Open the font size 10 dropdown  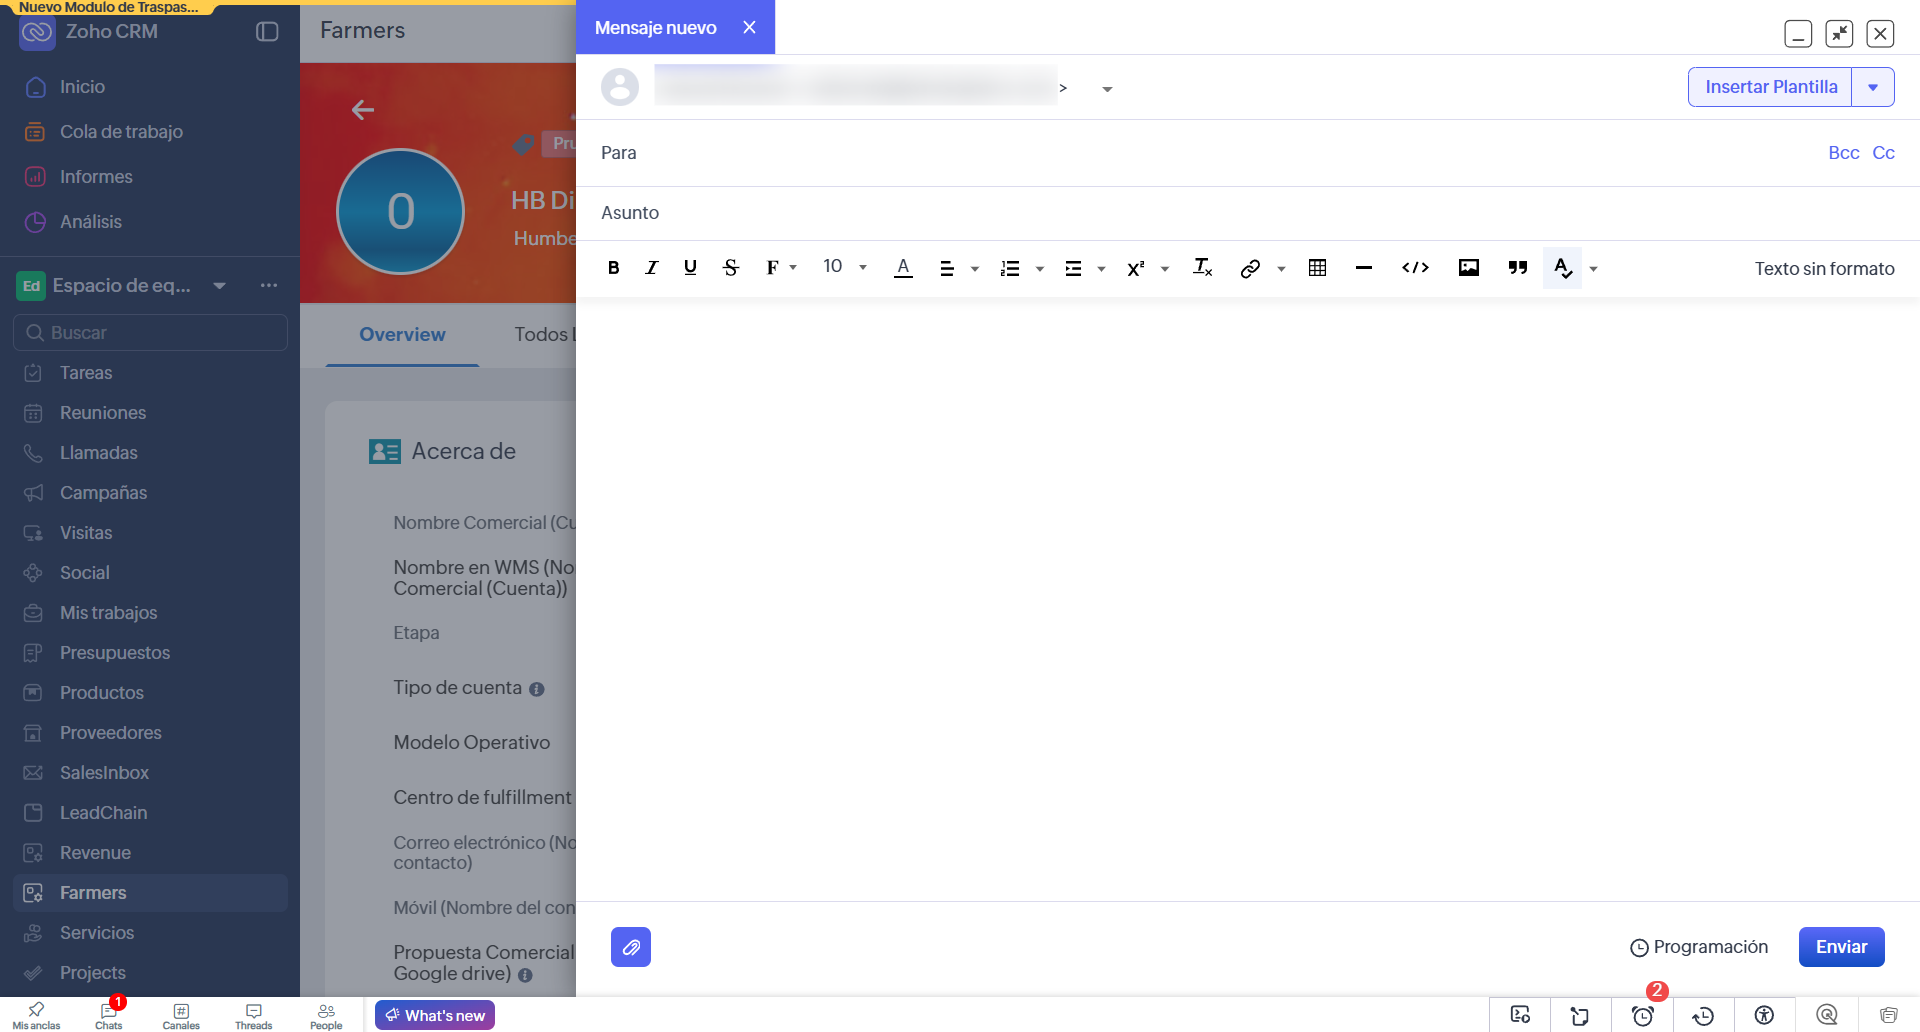845,267
